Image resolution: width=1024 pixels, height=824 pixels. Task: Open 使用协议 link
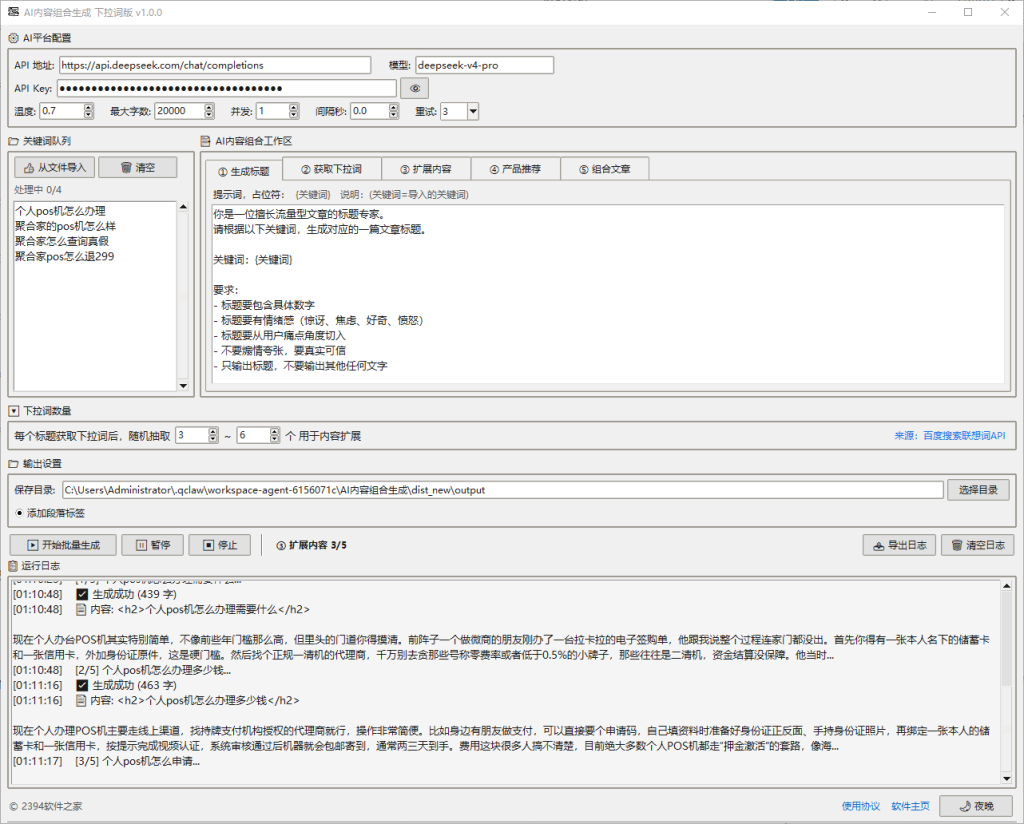click(861, 806)
